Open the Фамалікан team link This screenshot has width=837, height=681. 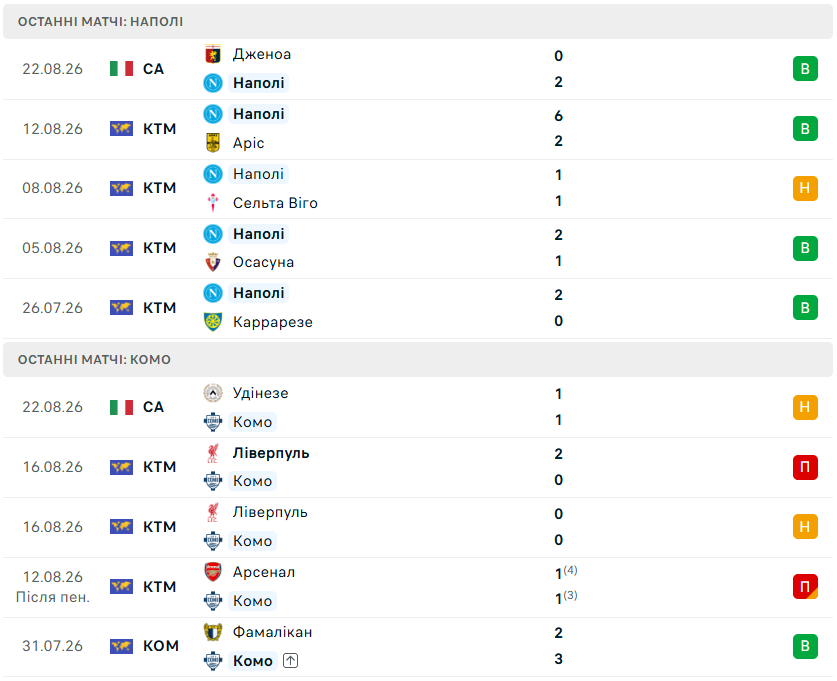click(272, 632)
